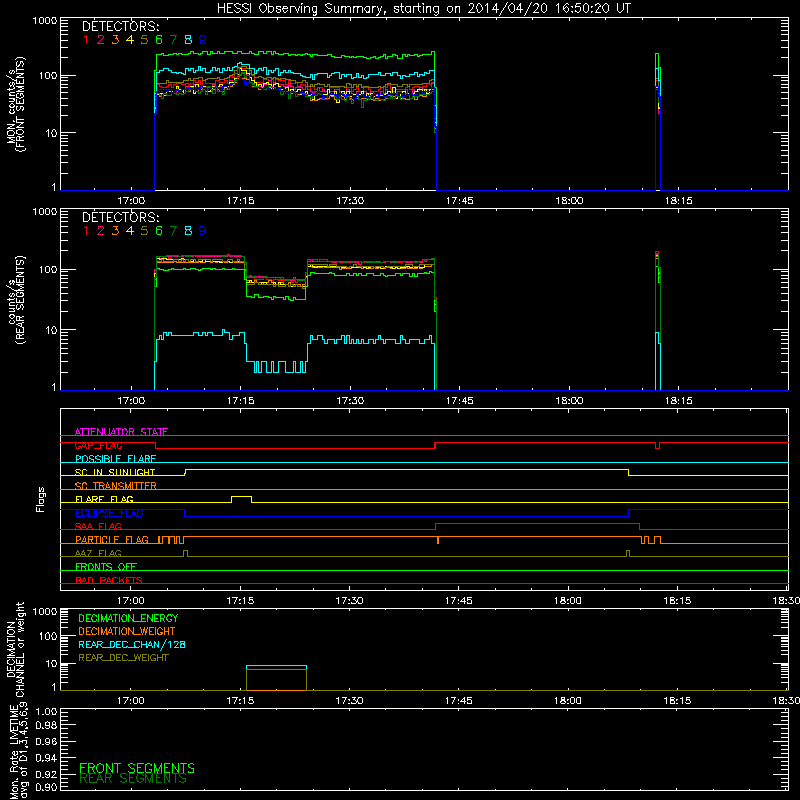Click the SAA_FLAG label

tap(98, 526)
